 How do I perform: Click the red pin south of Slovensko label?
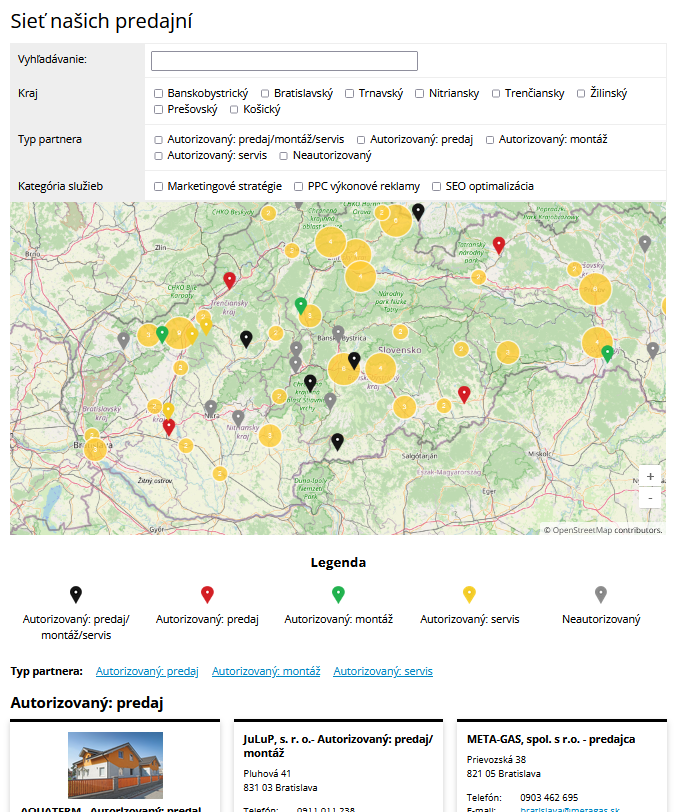point(464,394)
